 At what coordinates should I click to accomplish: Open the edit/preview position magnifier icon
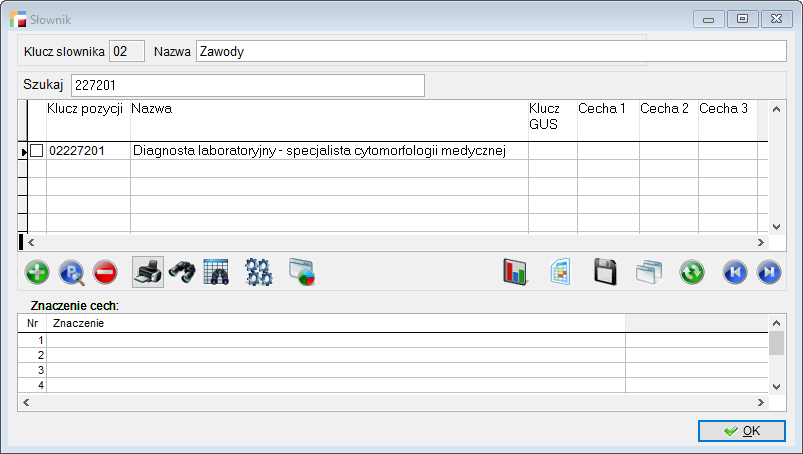click(x=72, y=272)
